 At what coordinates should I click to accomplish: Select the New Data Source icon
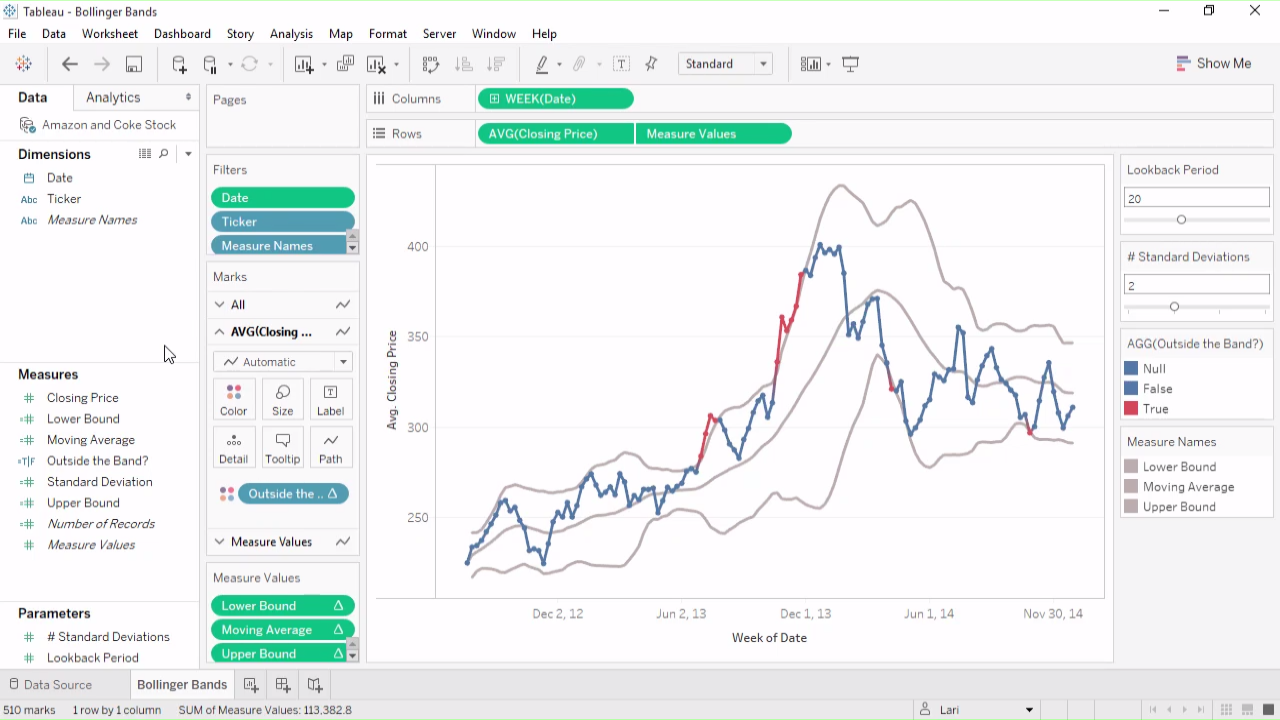179,63
